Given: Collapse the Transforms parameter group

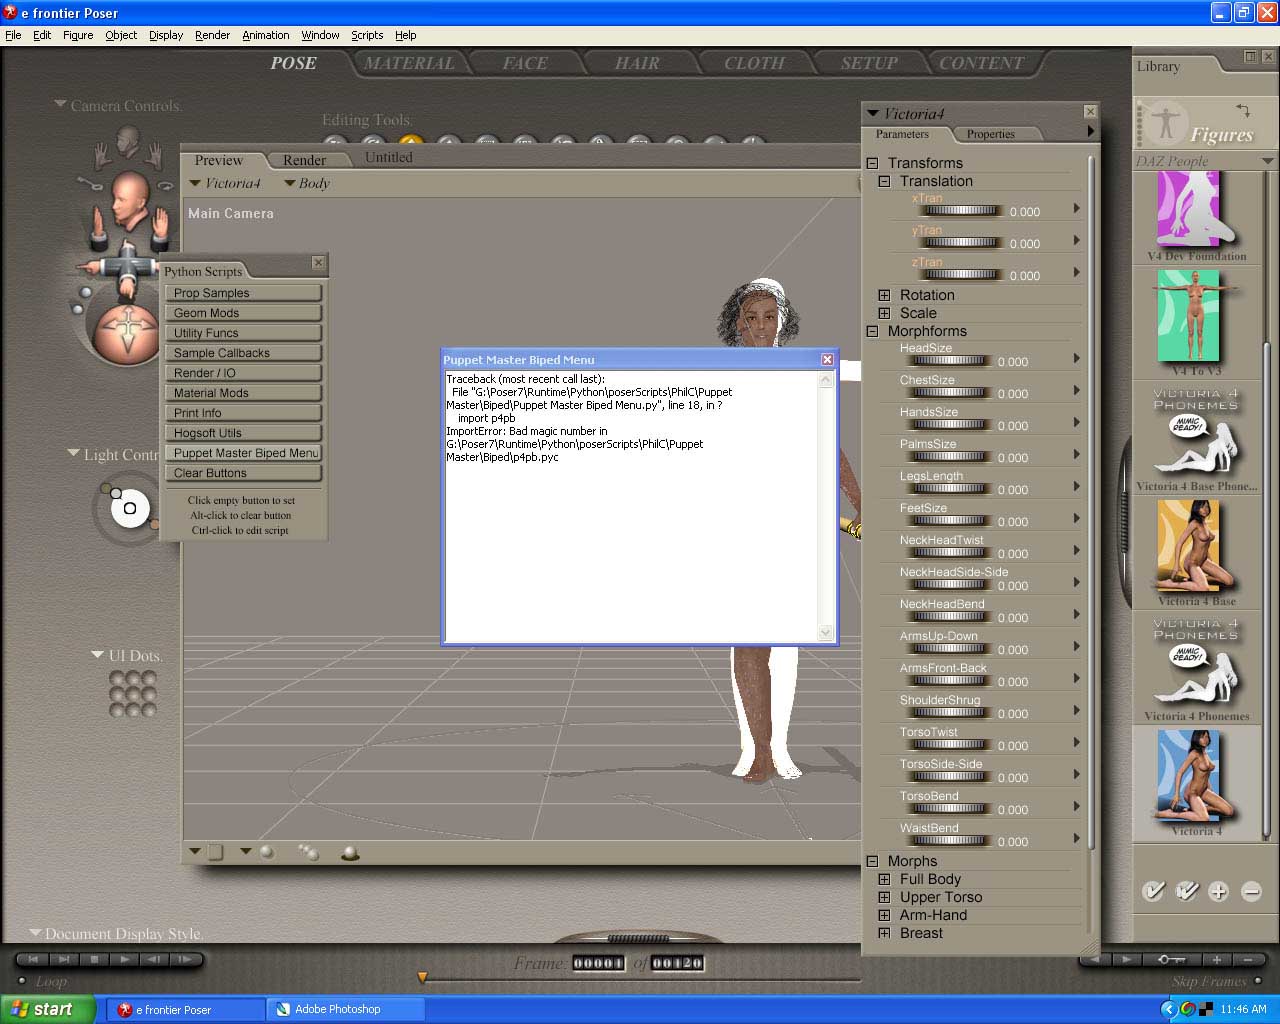Looking at the screenshot, I should (872, 163).
